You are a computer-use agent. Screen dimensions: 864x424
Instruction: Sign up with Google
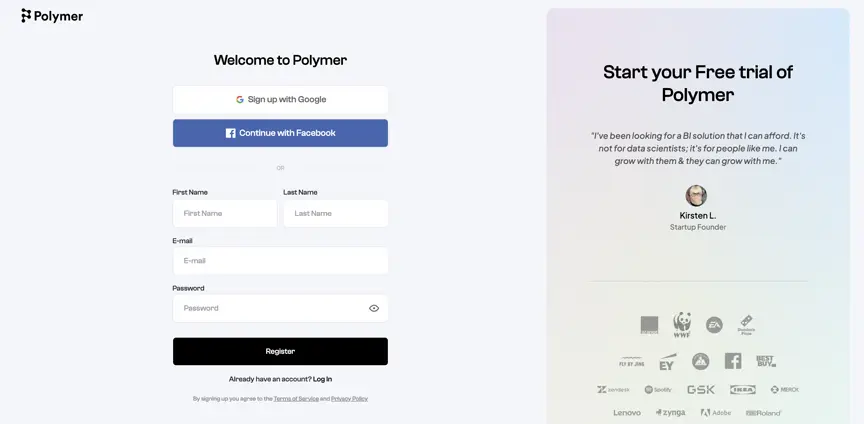280,100
